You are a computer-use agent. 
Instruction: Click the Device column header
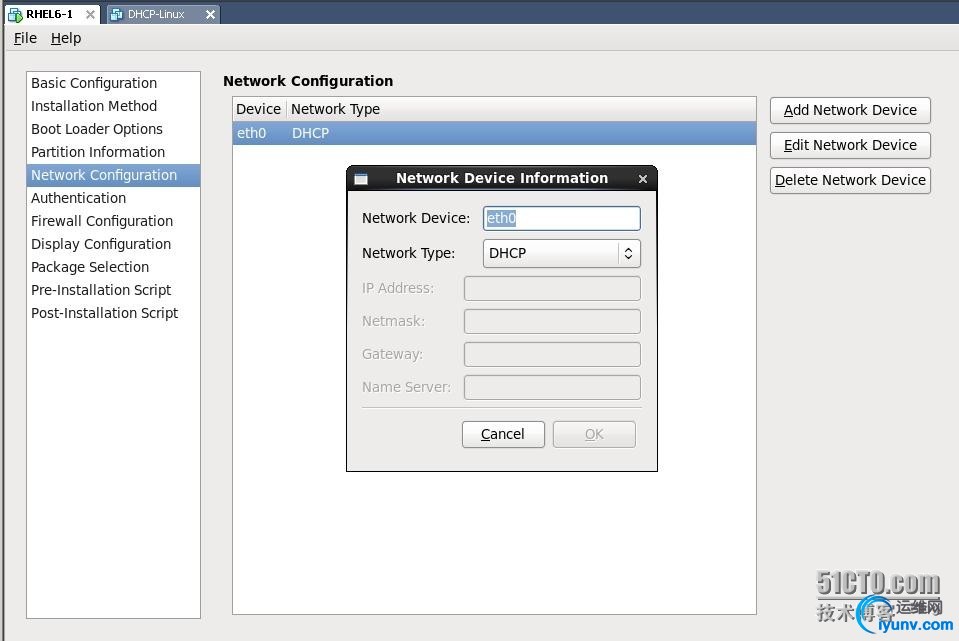[x=259, y=109]
